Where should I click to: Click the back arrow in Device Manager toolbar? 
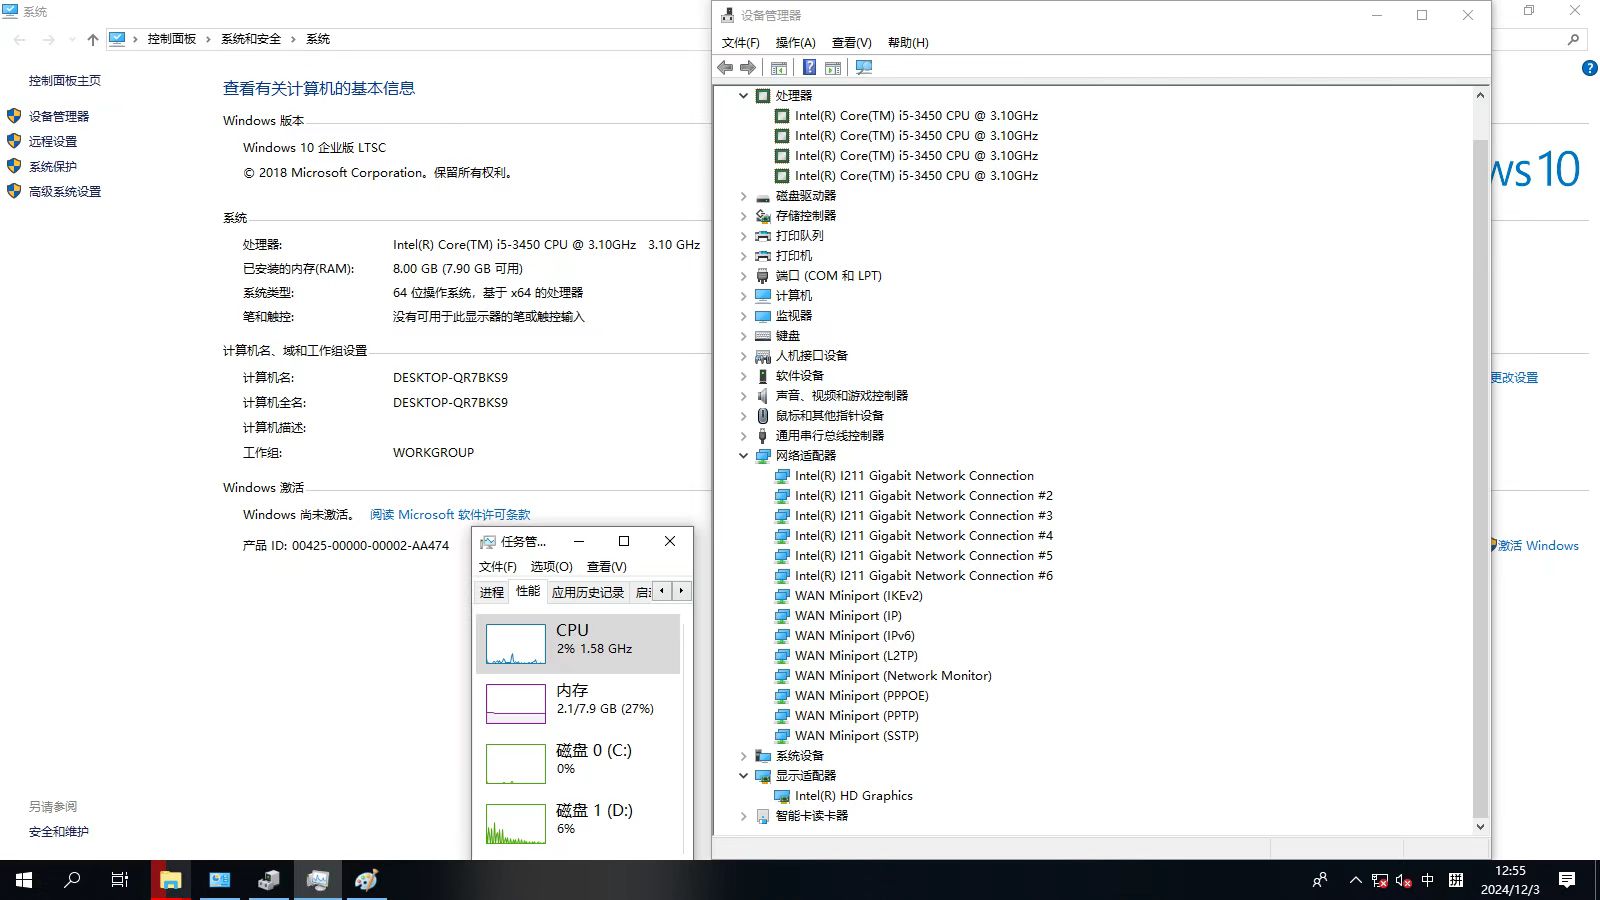[725, 67]
